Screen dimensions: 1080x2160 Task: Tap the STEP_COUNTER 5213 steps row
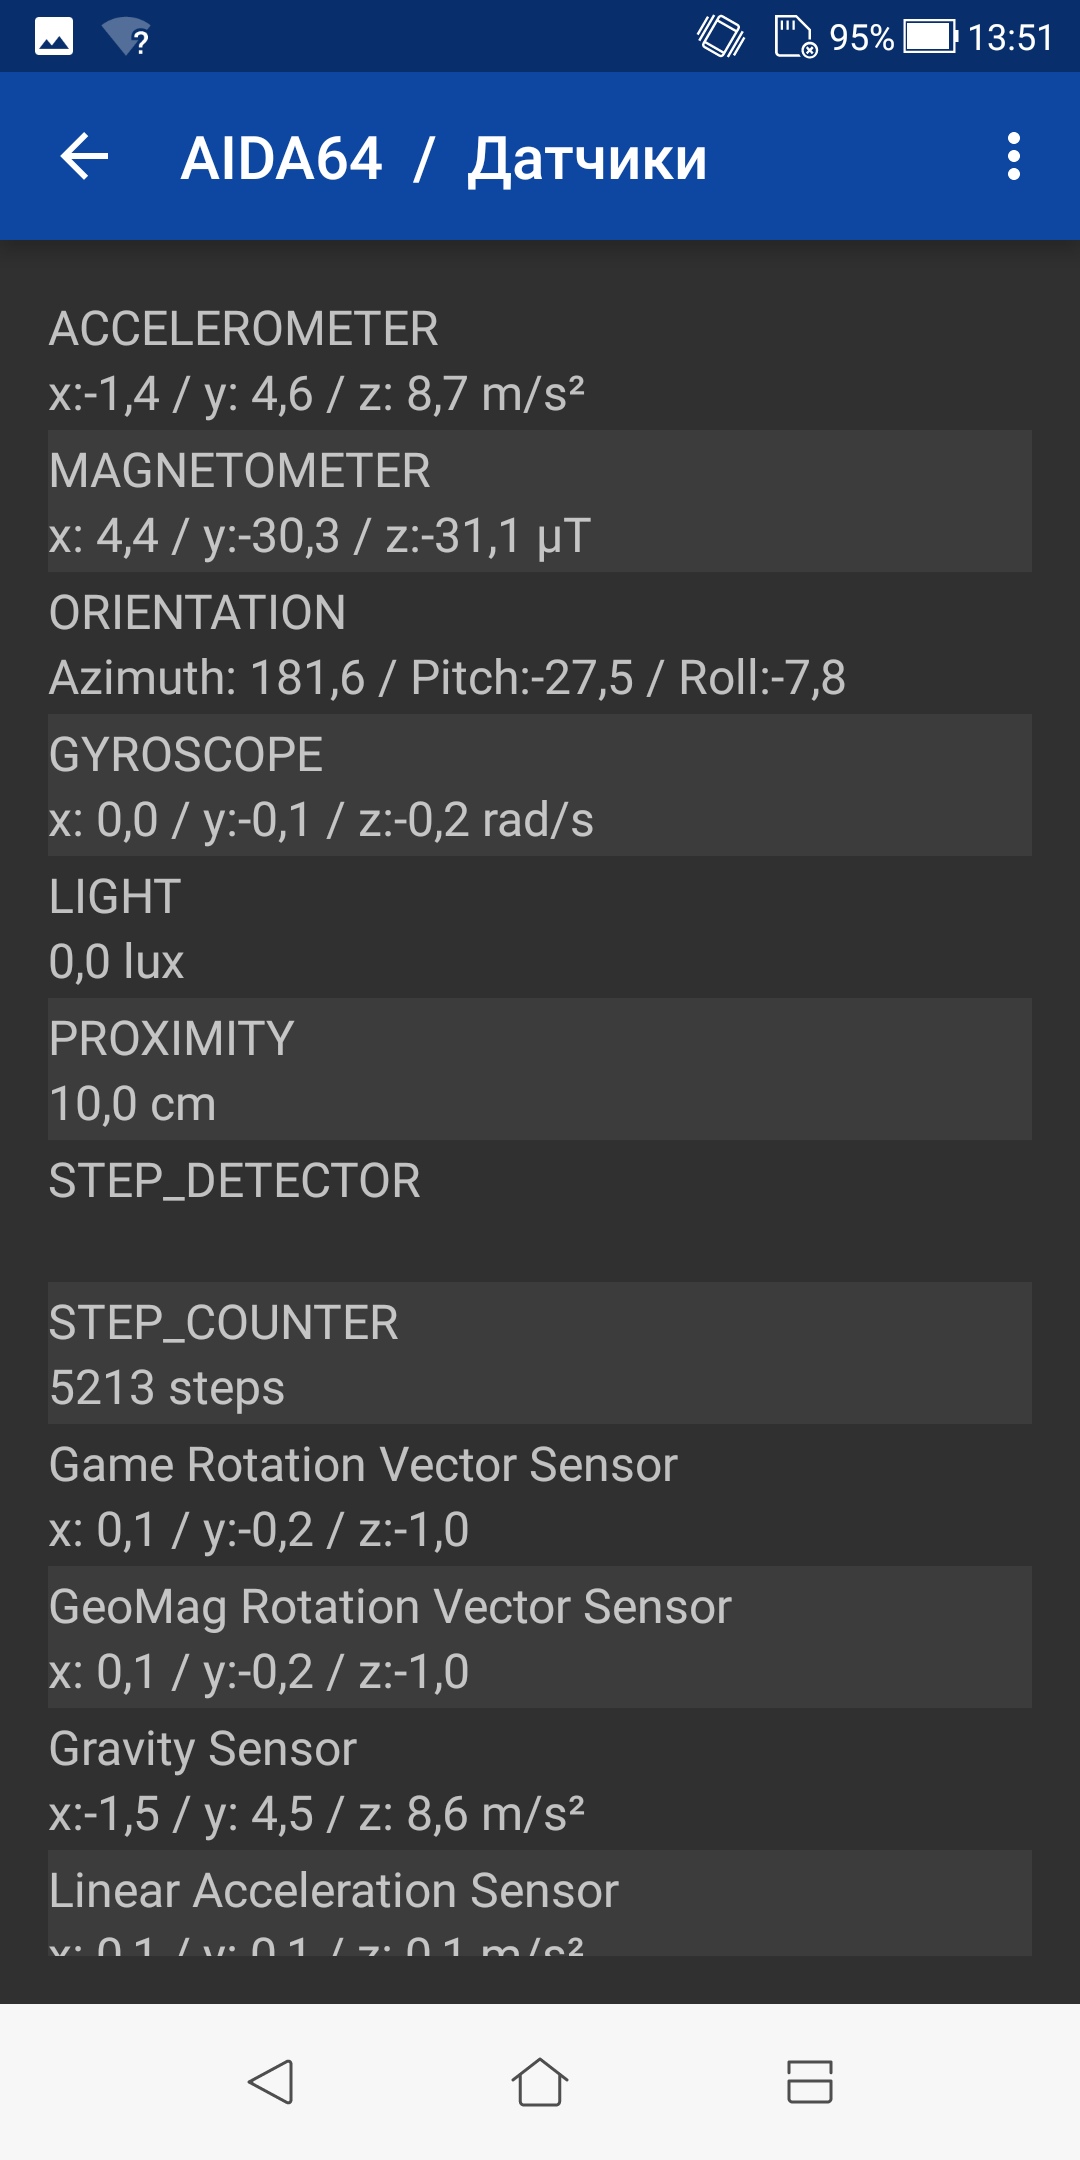[x=540, y=1353]
